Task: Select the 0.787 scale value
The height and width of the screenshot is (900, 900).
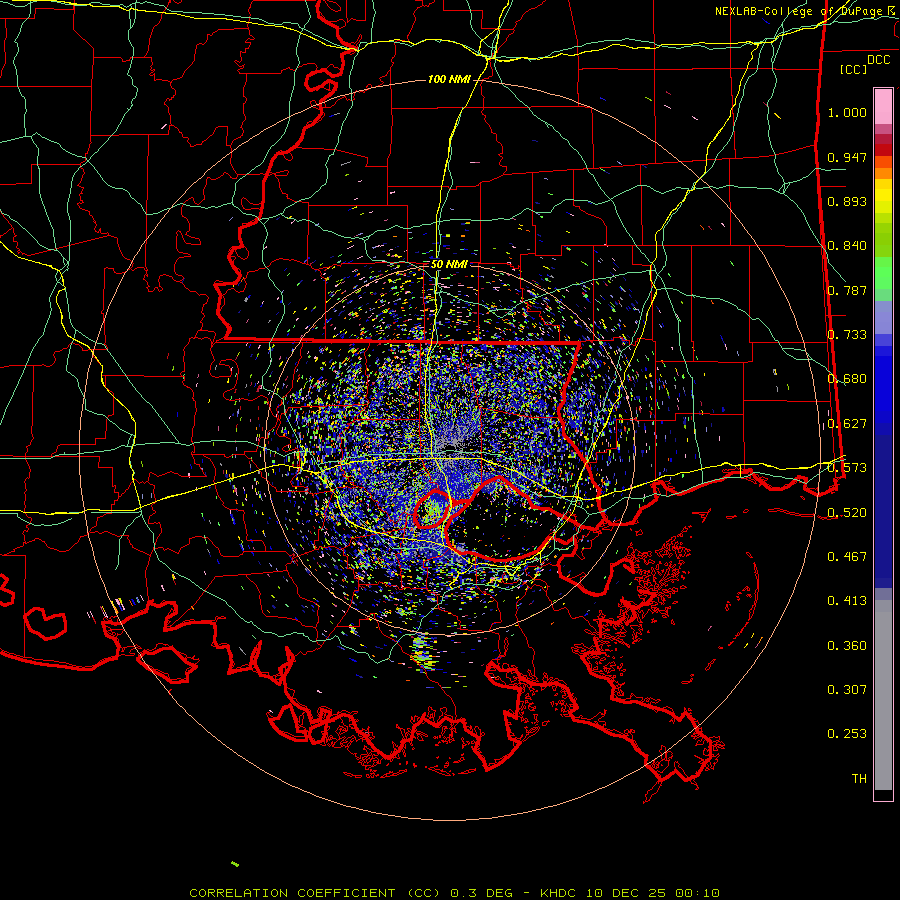Action: click(847, 290)
